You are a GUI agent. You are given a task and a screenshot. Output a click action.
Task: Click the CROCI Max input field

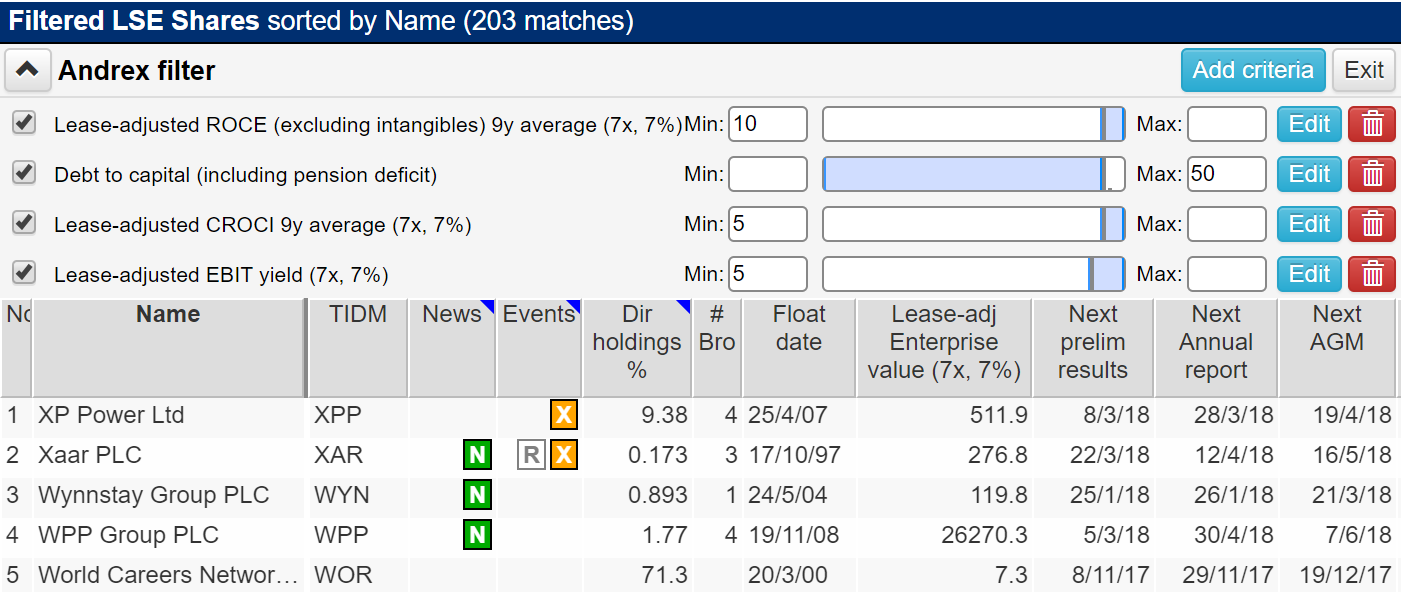point(1227,224)
